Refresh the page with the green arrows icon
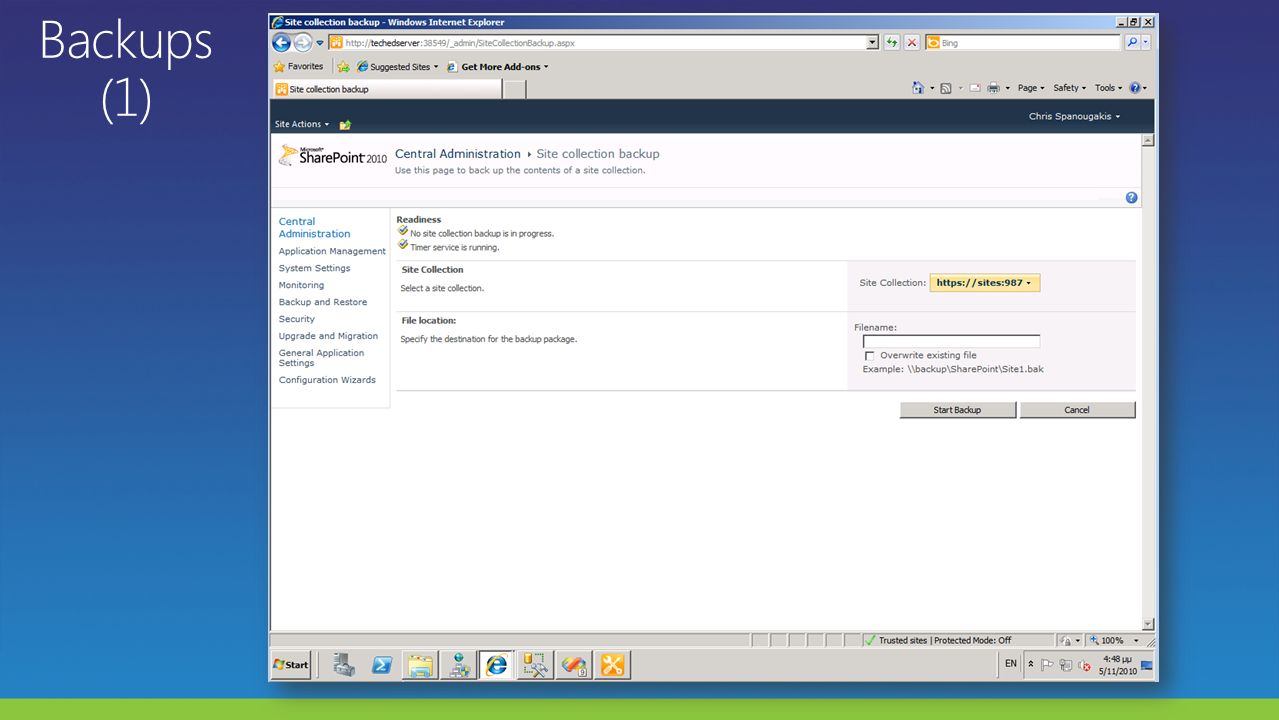 pos(892,43)
